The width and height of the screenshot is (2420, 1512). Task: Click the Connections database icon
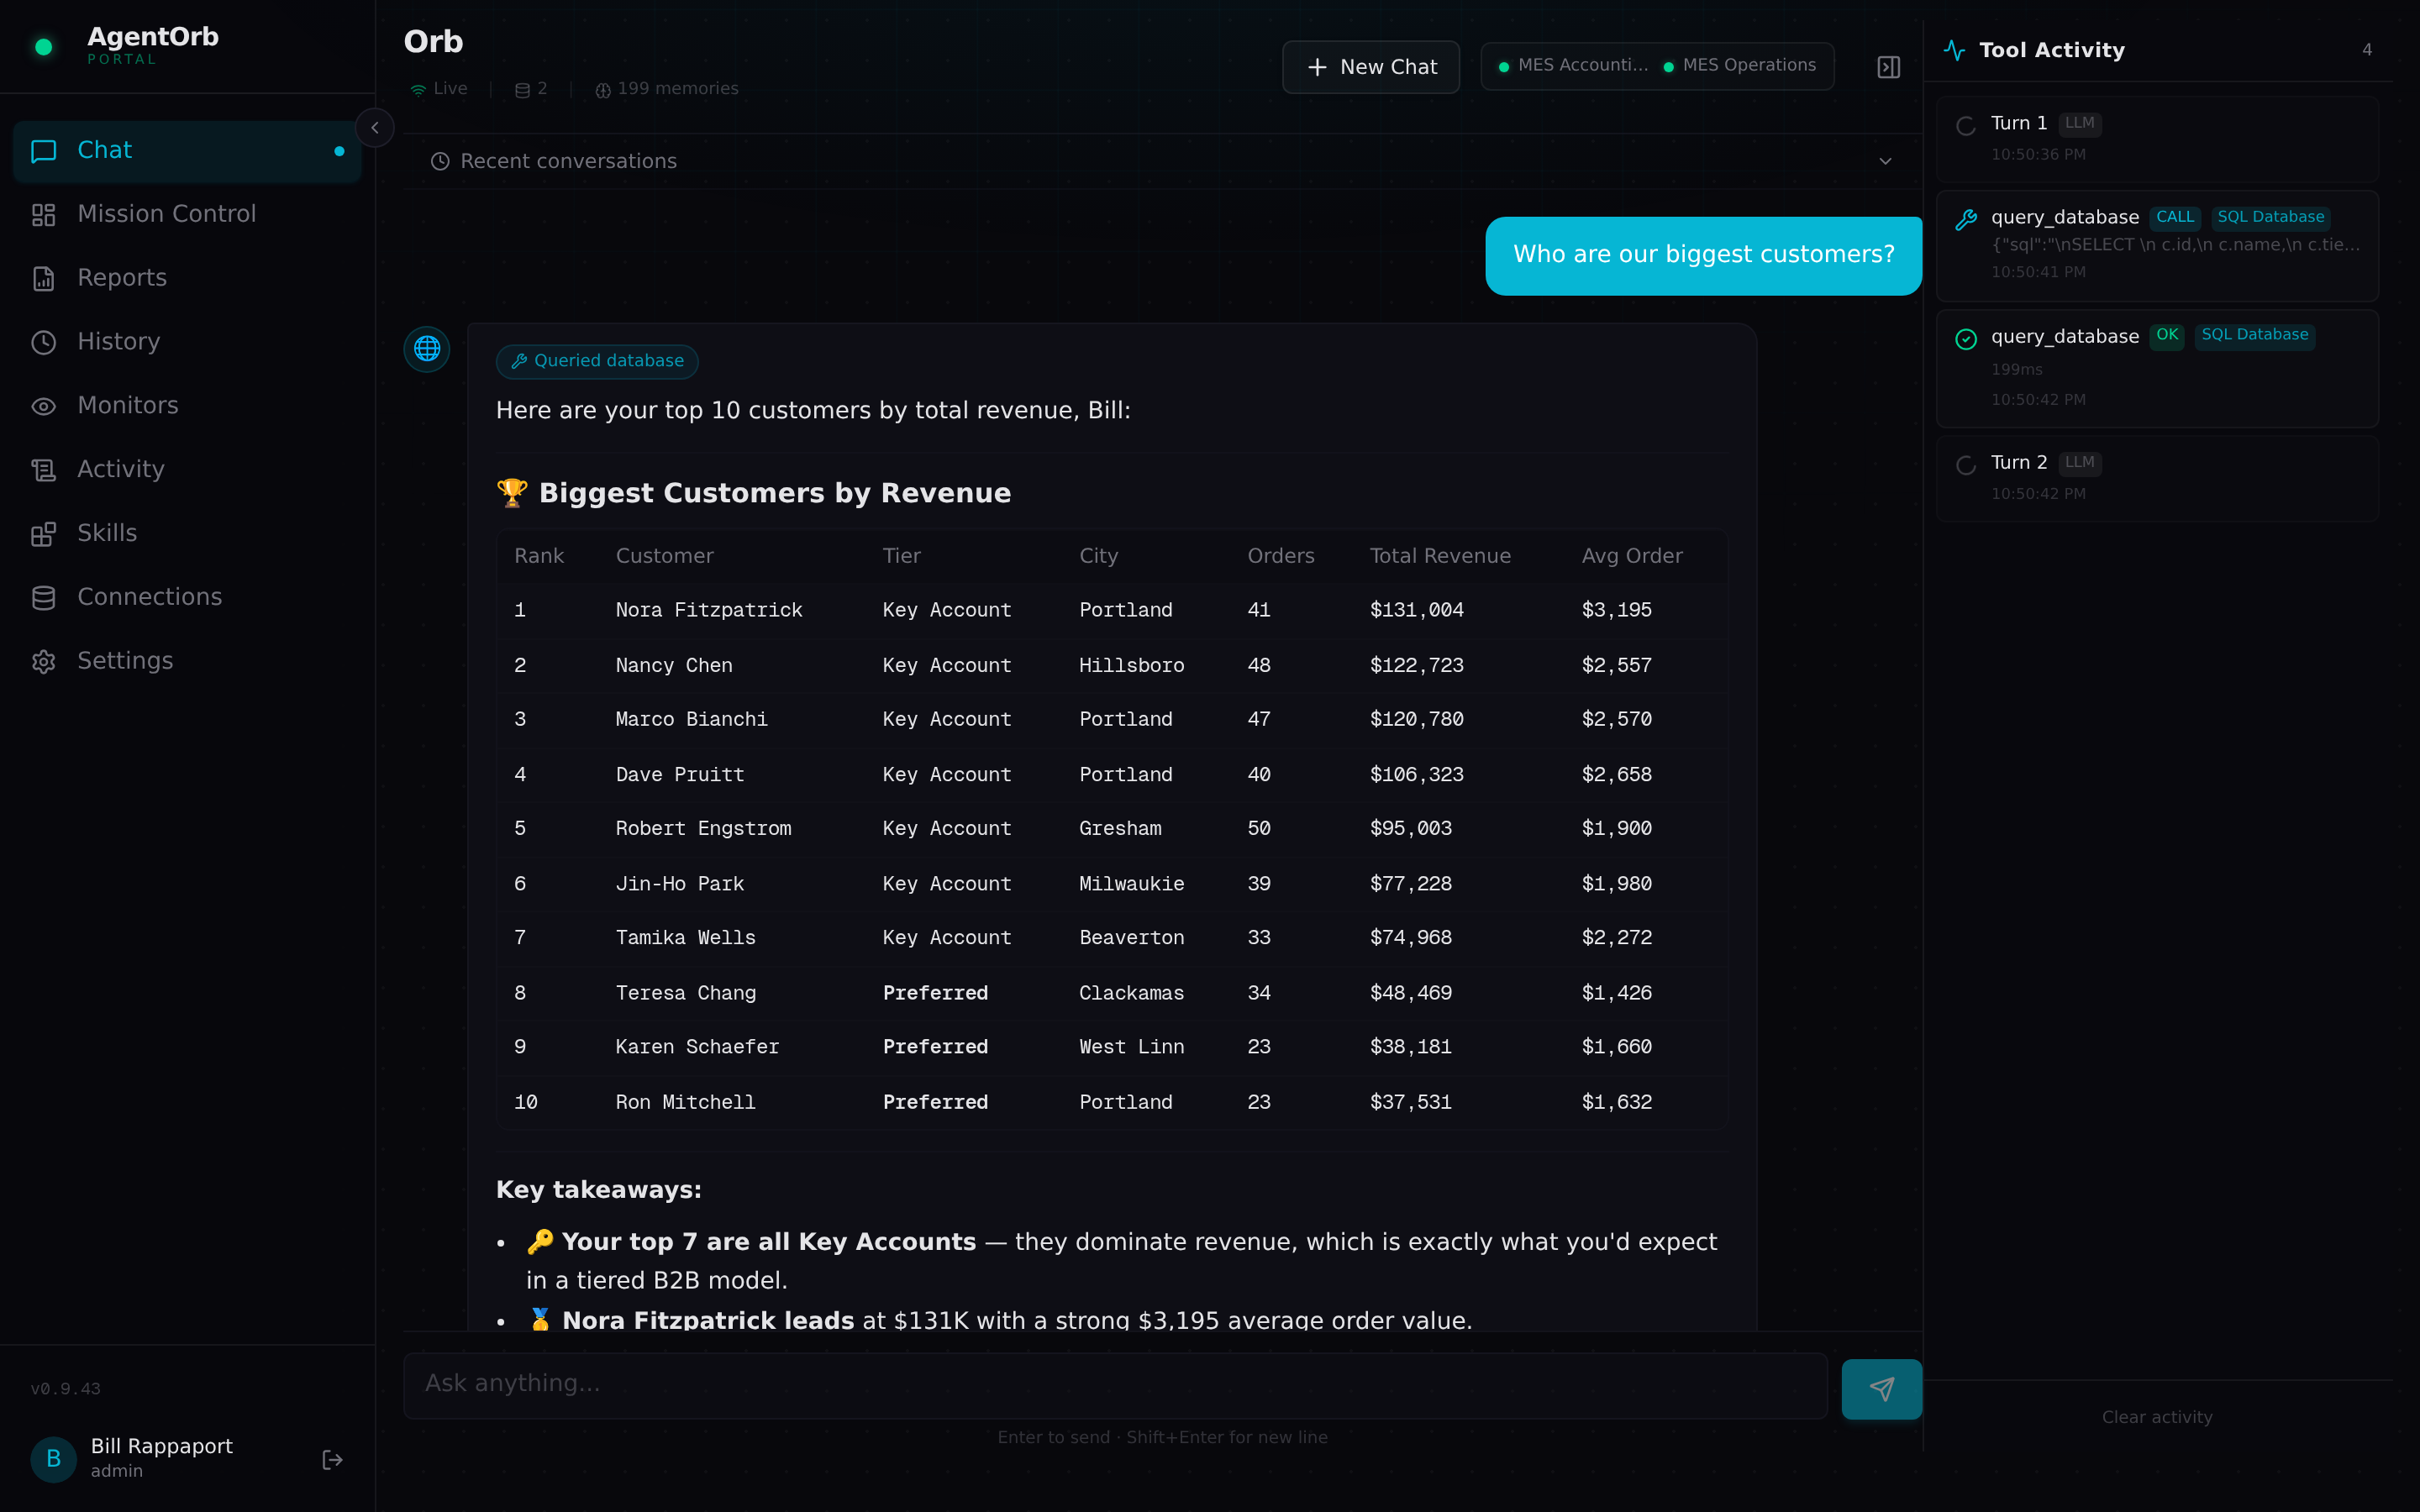pos(43,598)
